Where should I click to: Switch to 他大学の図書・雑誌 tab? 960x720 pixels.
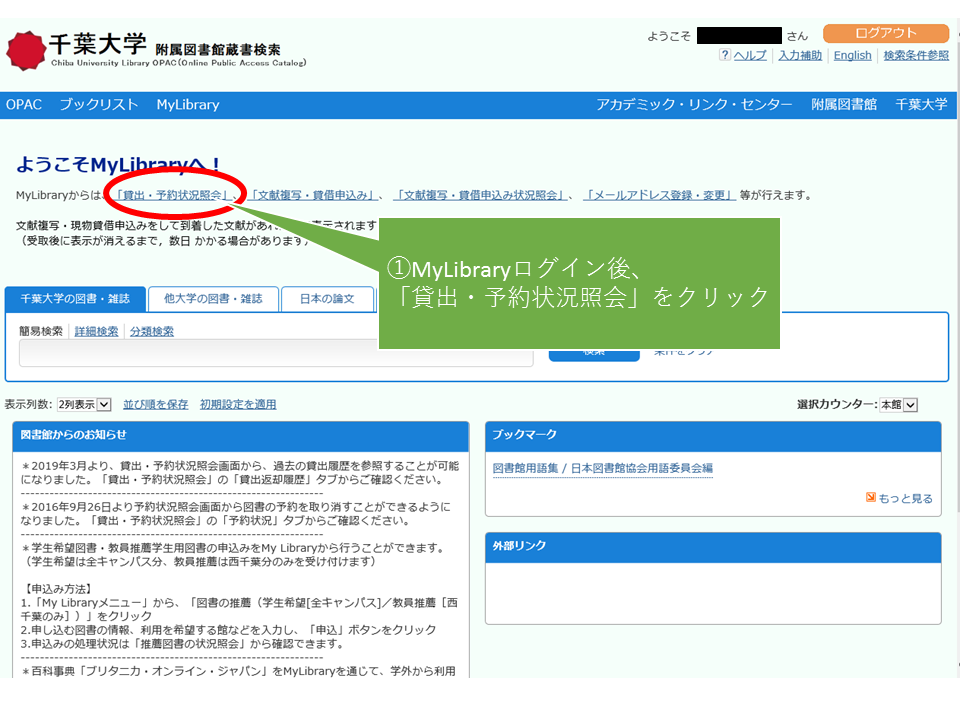click(213, 299)
